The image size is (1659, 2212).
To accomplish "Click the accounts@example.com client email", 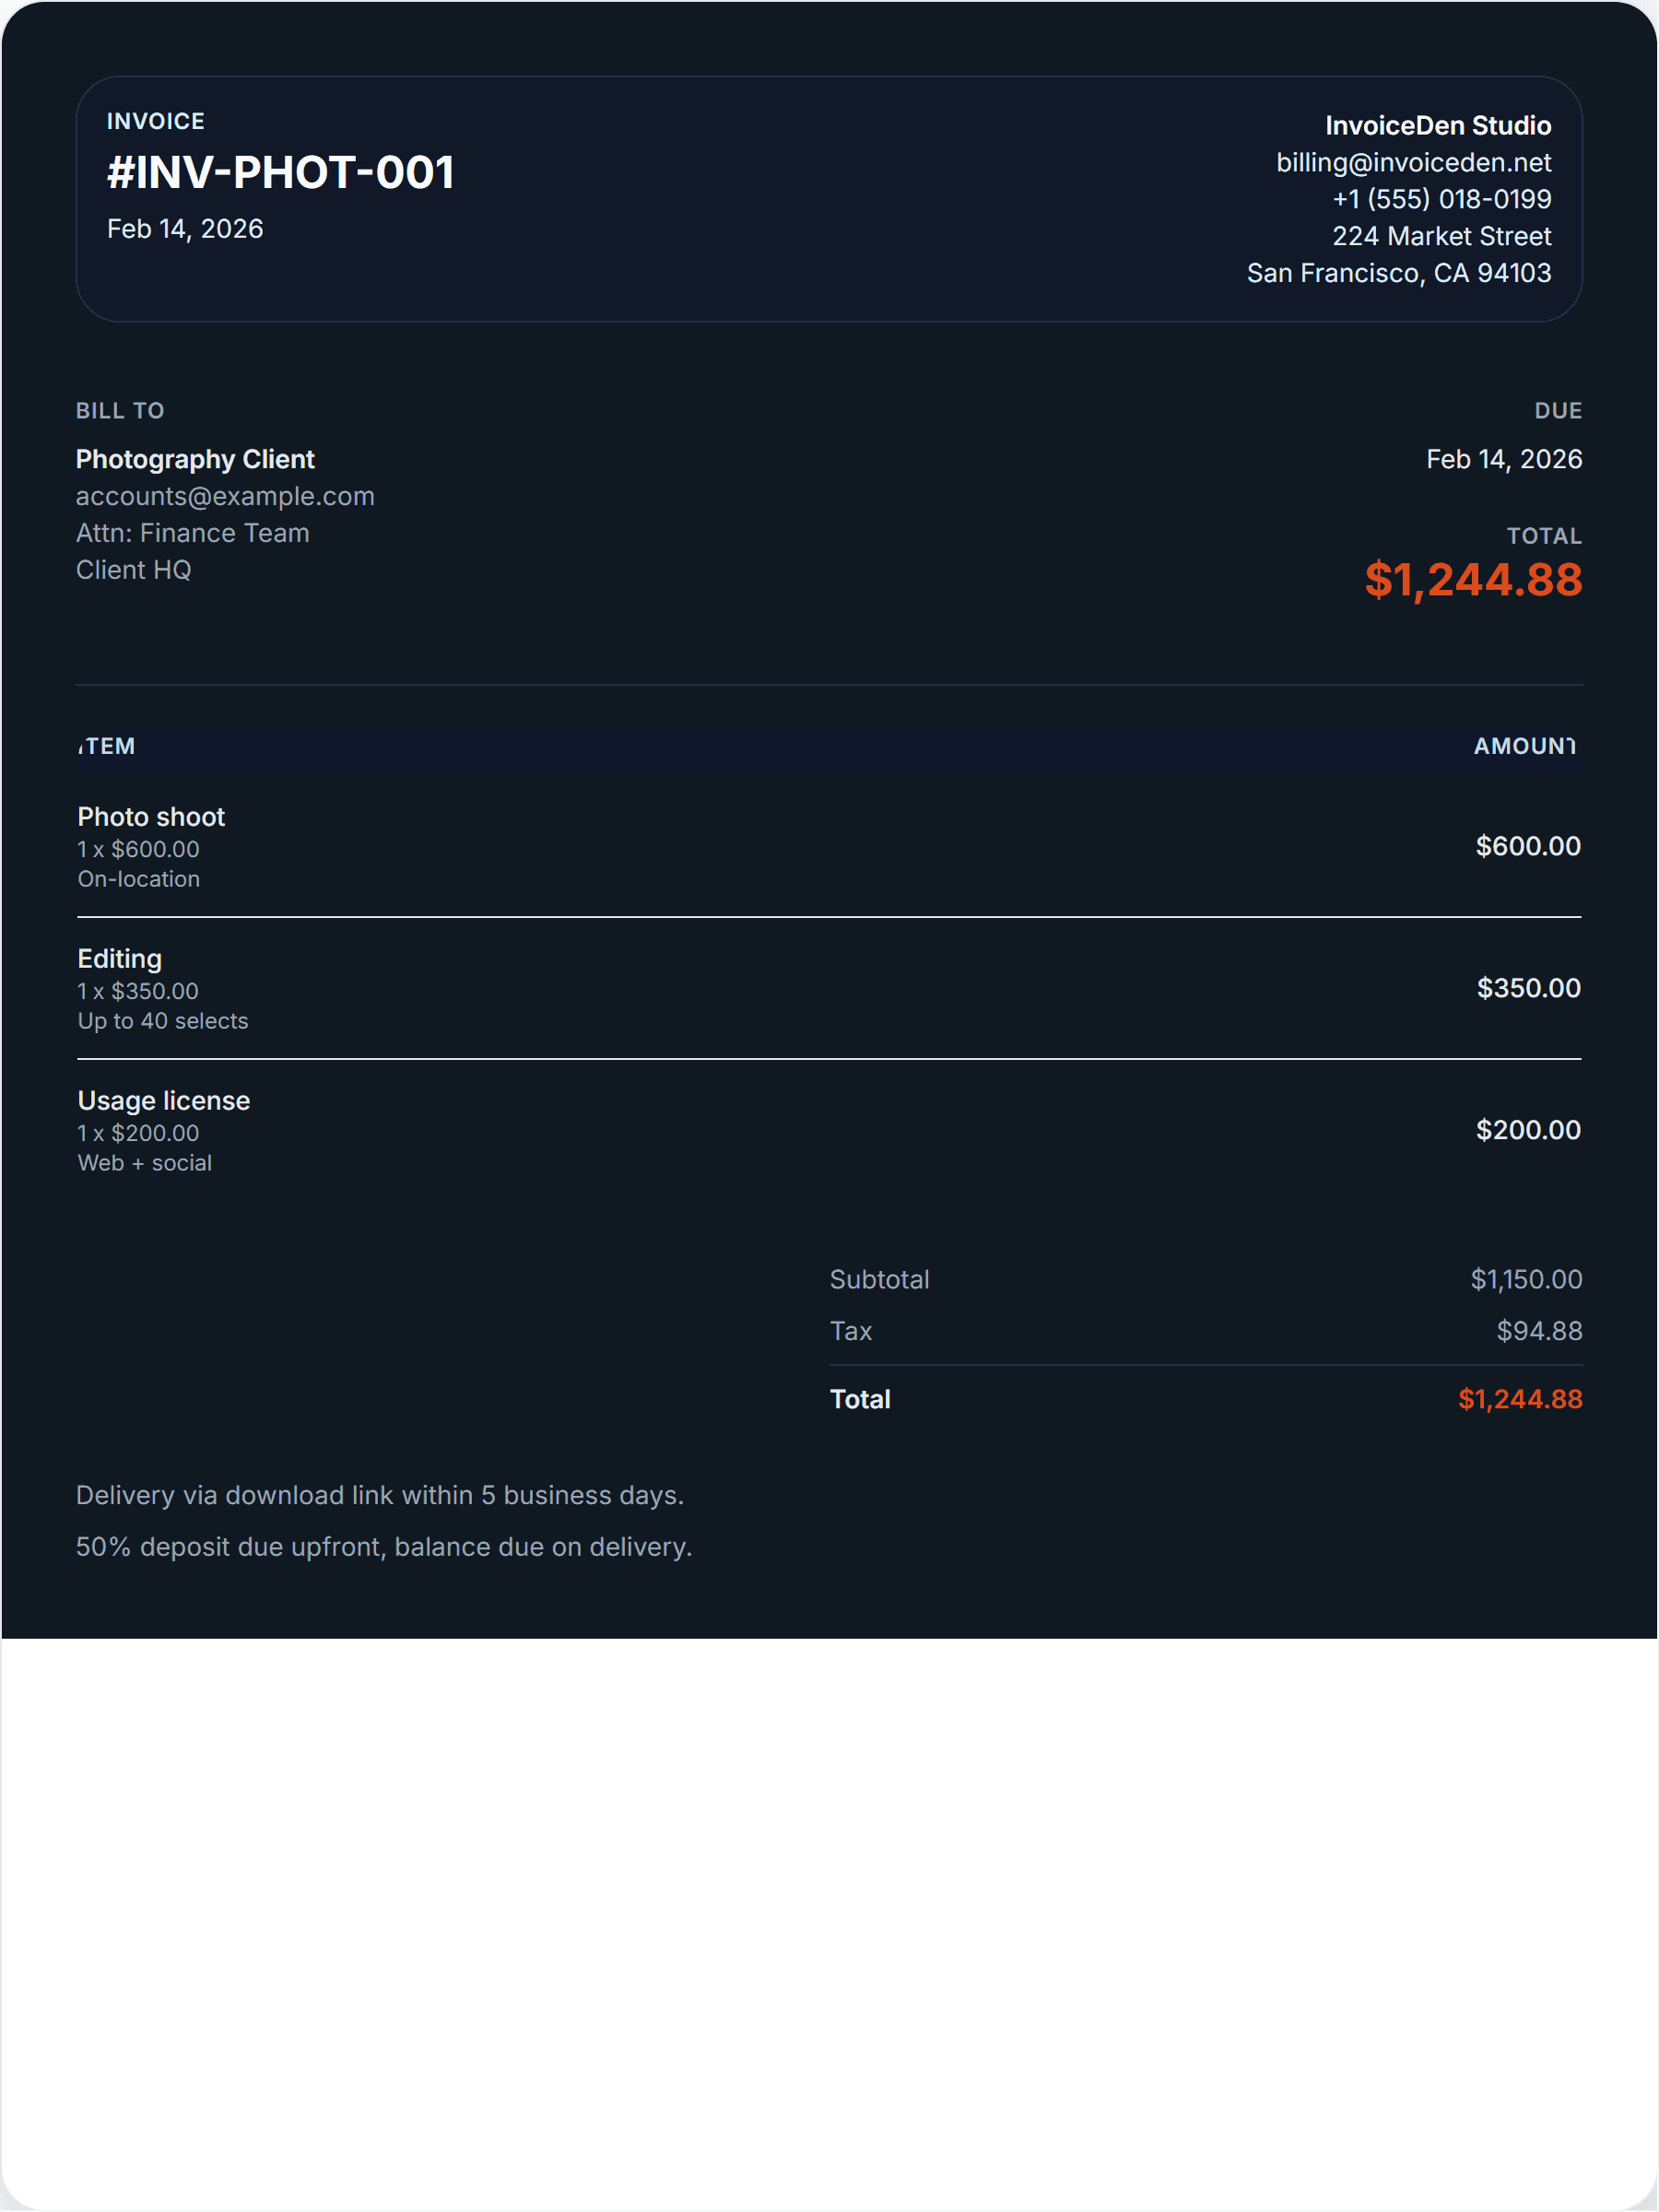I will 225,496.
